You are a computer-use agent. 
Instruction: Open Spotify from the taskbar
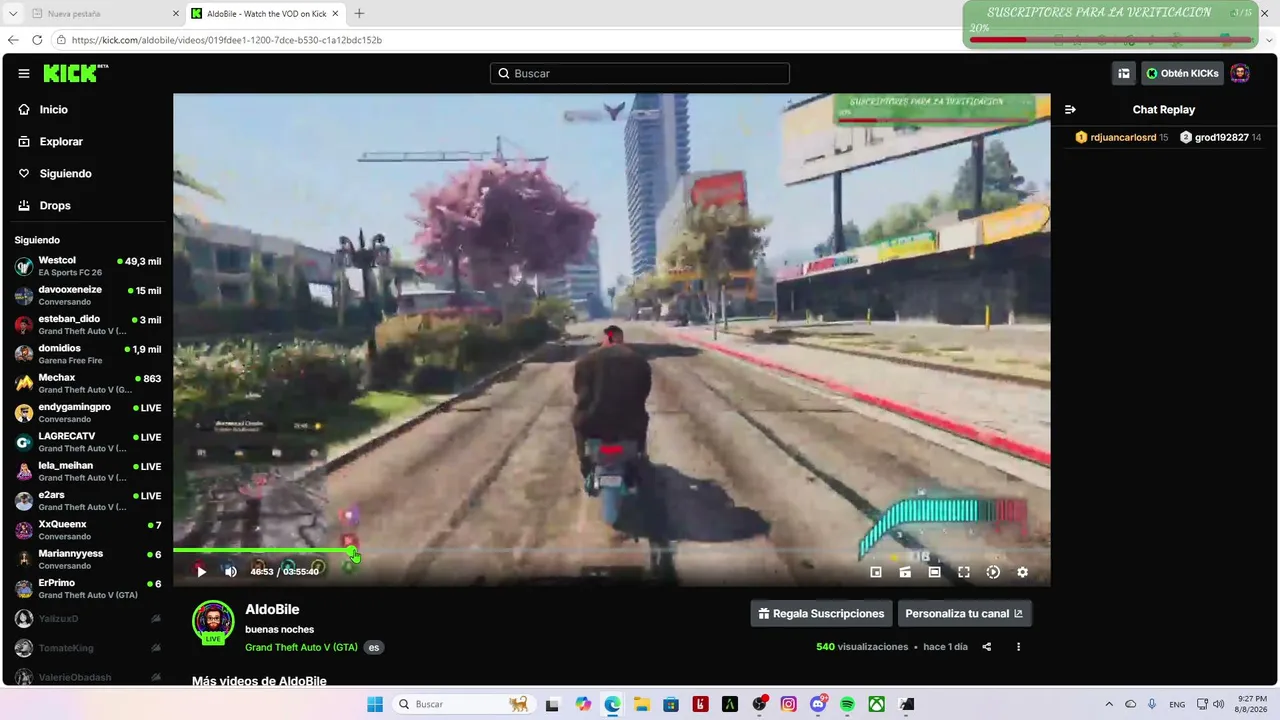[x=847, y=704]
